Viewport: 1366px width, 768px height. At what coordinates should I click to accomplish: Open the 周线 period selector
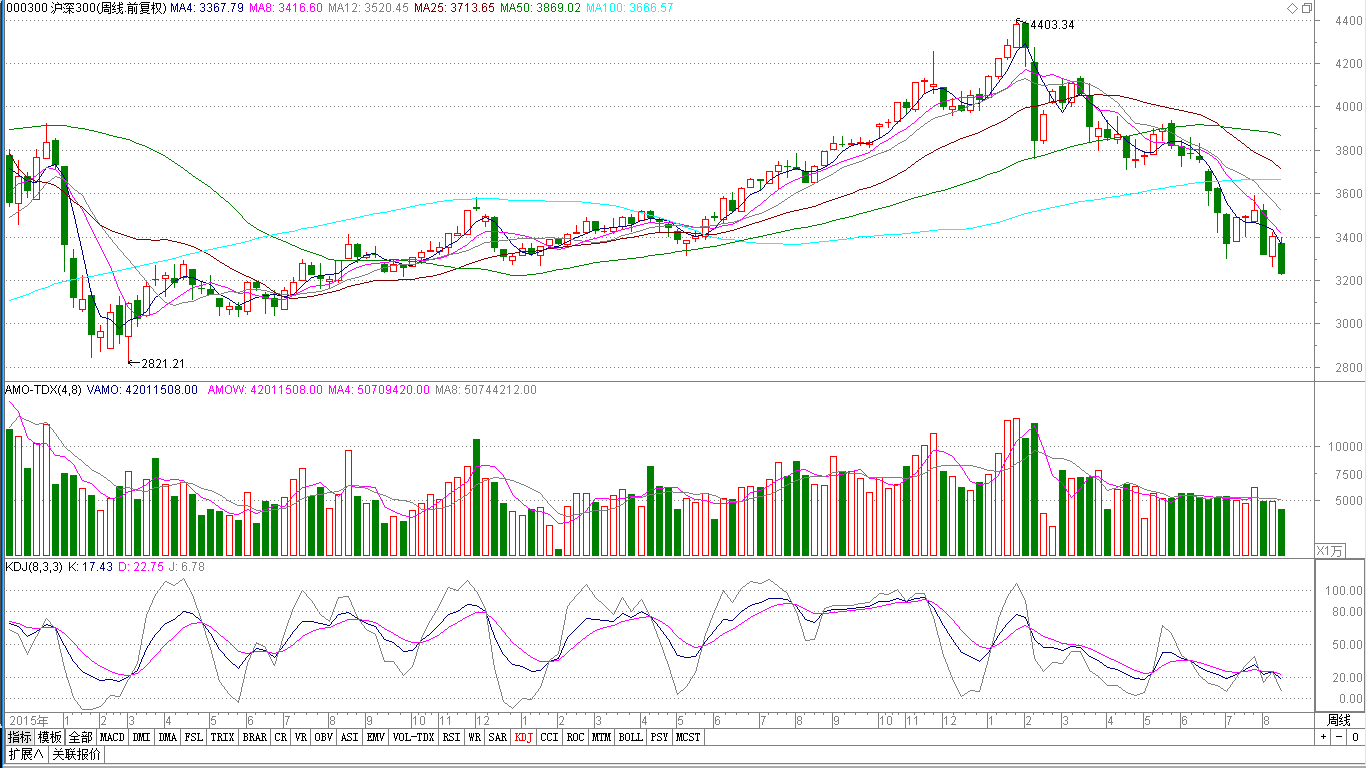point(1338,720)
